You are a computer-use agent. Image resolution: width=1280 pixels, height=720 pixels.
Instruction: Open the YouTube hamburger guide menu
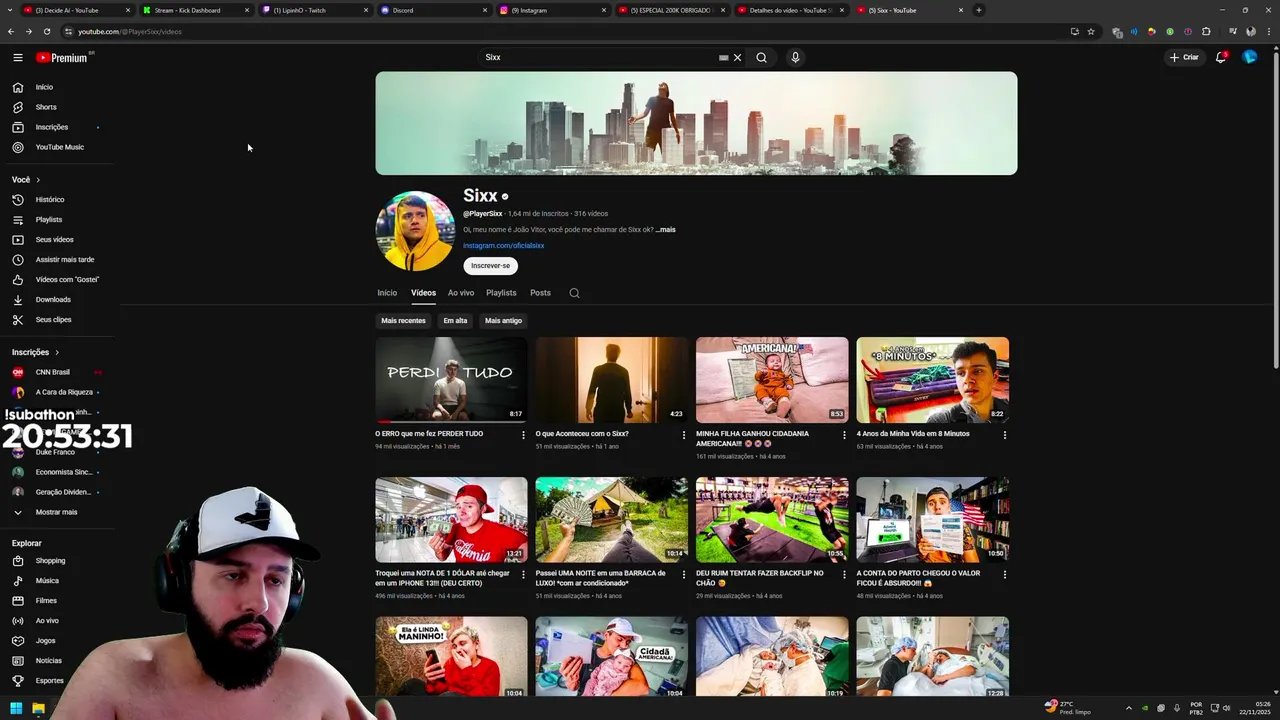17,57
